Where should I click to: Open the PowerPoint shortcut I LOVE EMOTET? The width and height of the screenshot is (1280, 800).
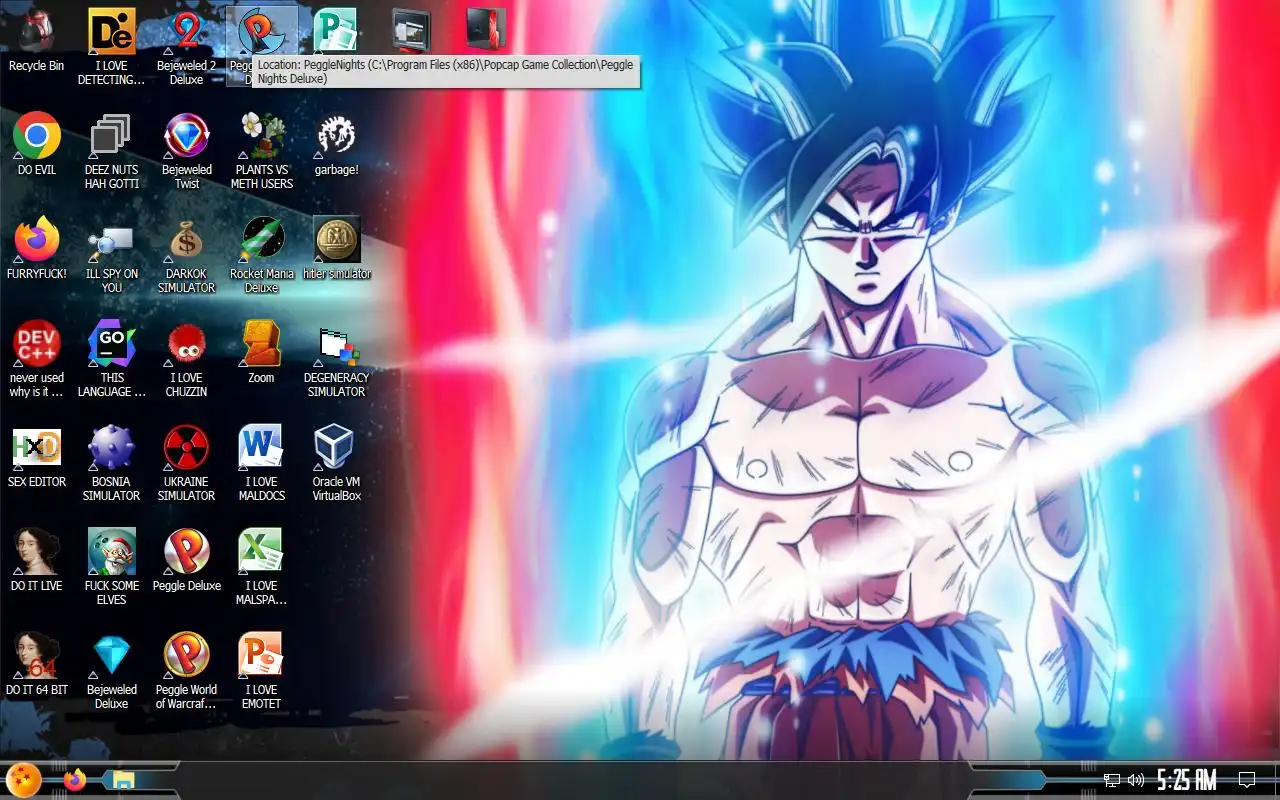[262, 655]
